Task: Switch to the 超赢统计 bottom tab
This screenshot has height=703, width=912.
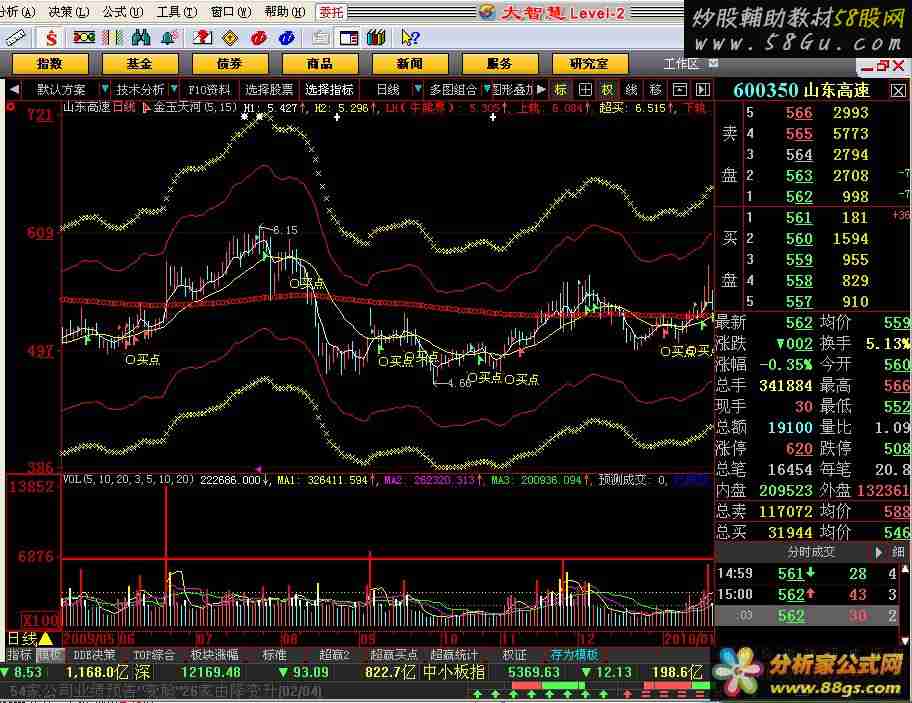Action: [x=454, y=655]
